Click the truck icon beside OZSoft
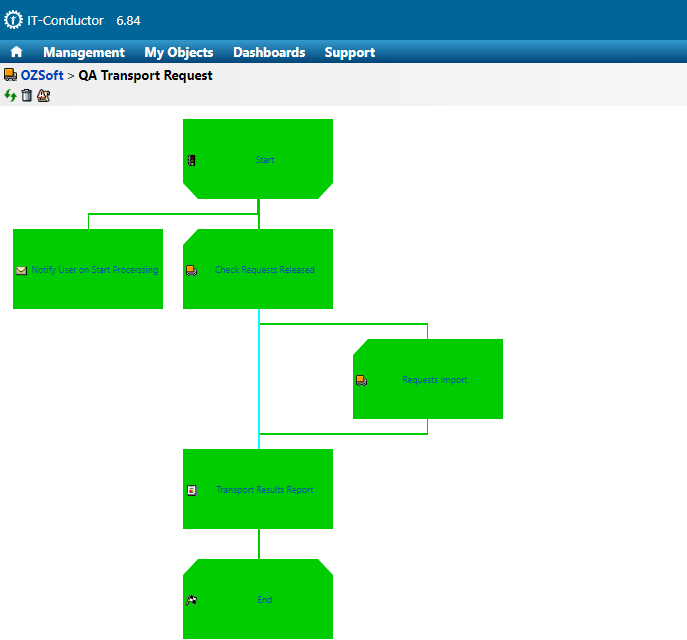687x640 pixels. click(x=10, y=75)
